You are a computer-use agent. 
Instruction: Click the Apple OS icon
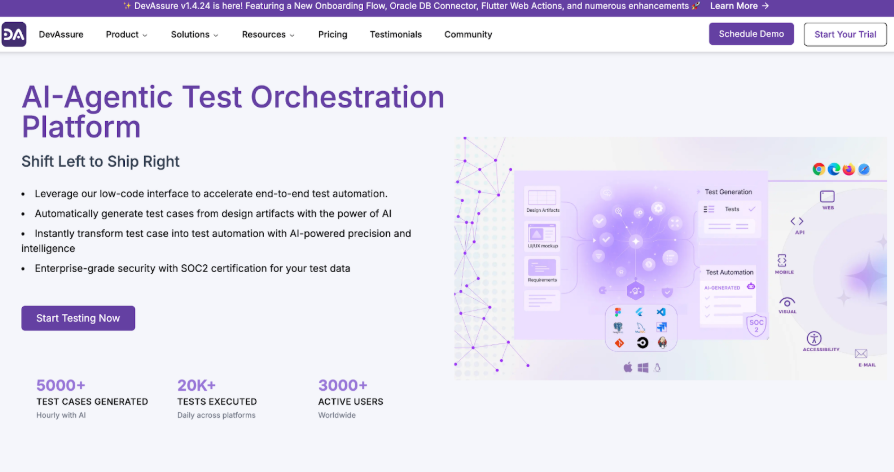point(628,367)
